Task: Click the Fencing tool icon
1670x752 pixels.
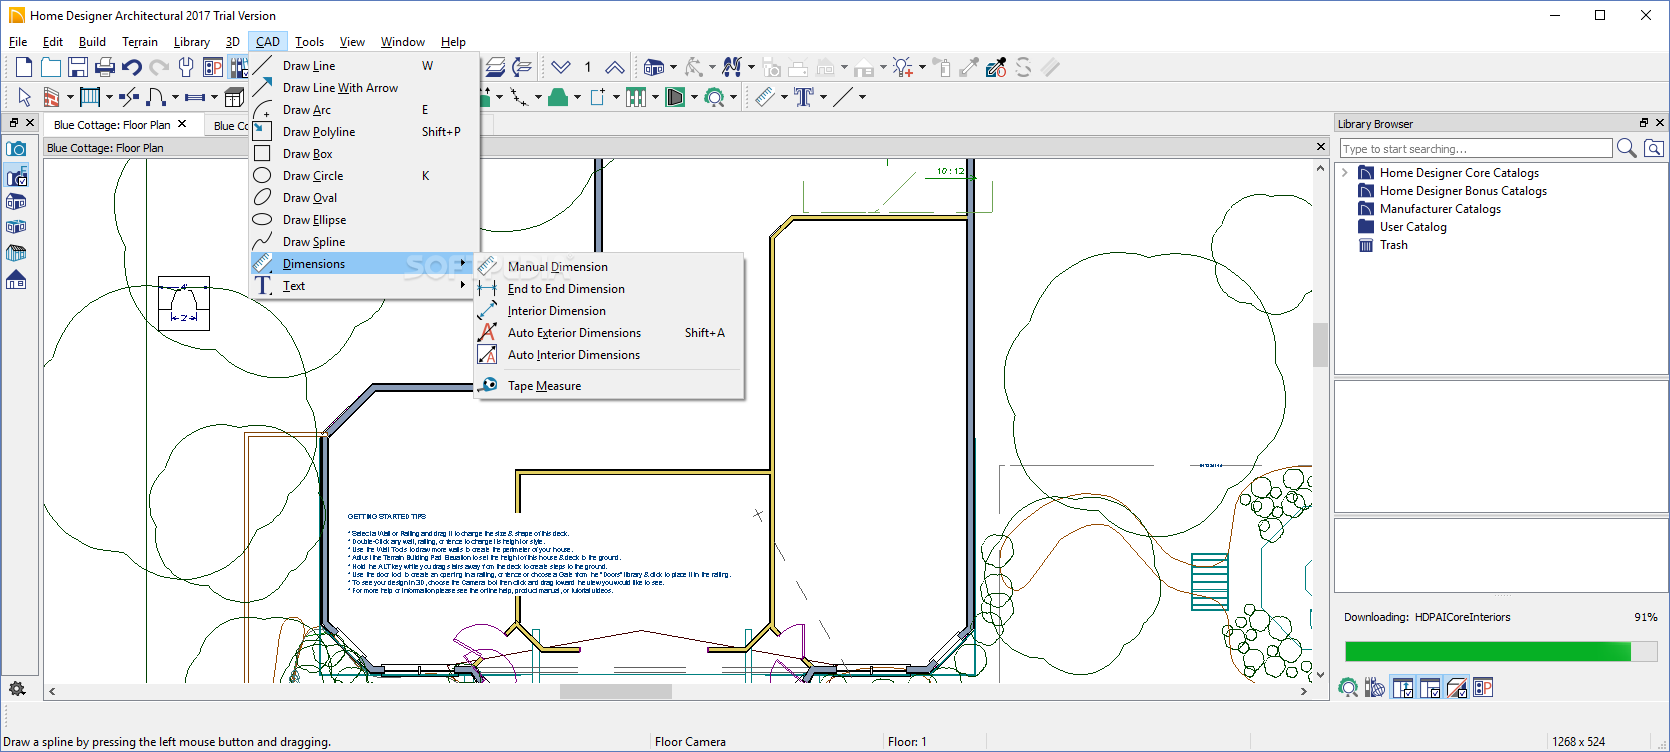Action: pyautogui.click(x=636, y=97)
